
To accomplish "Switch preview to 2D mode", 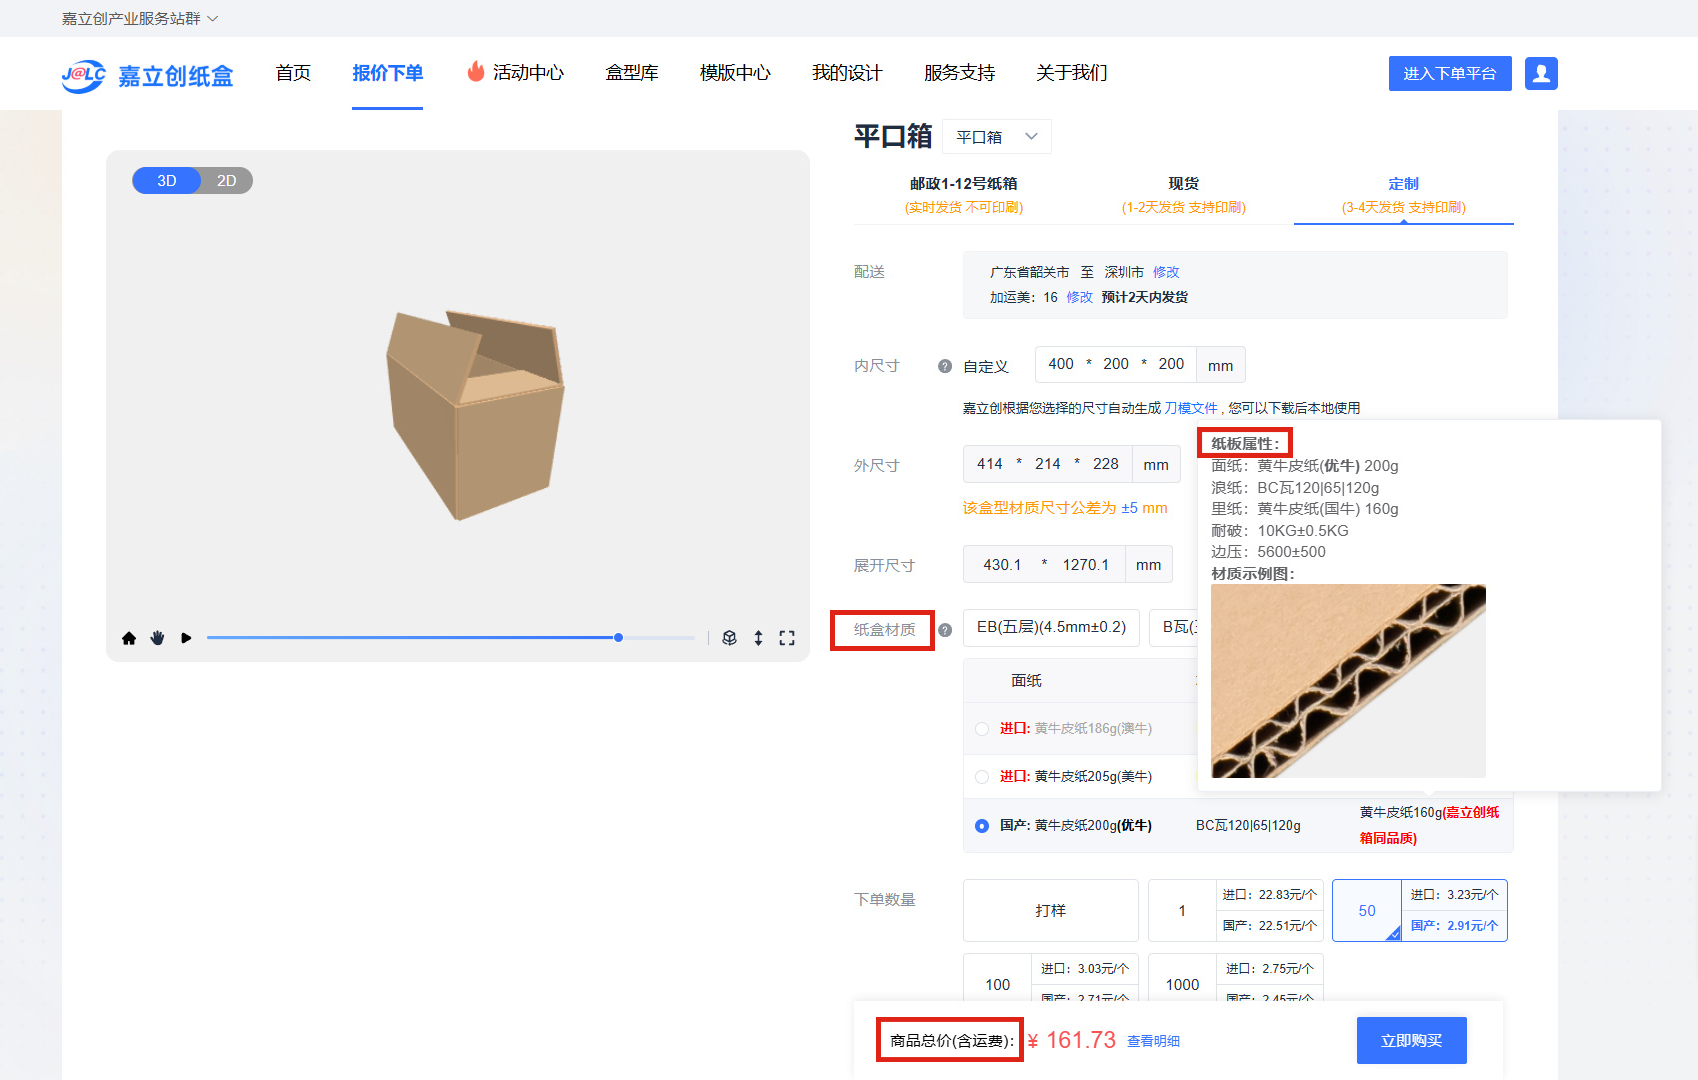I will (227, 181).
